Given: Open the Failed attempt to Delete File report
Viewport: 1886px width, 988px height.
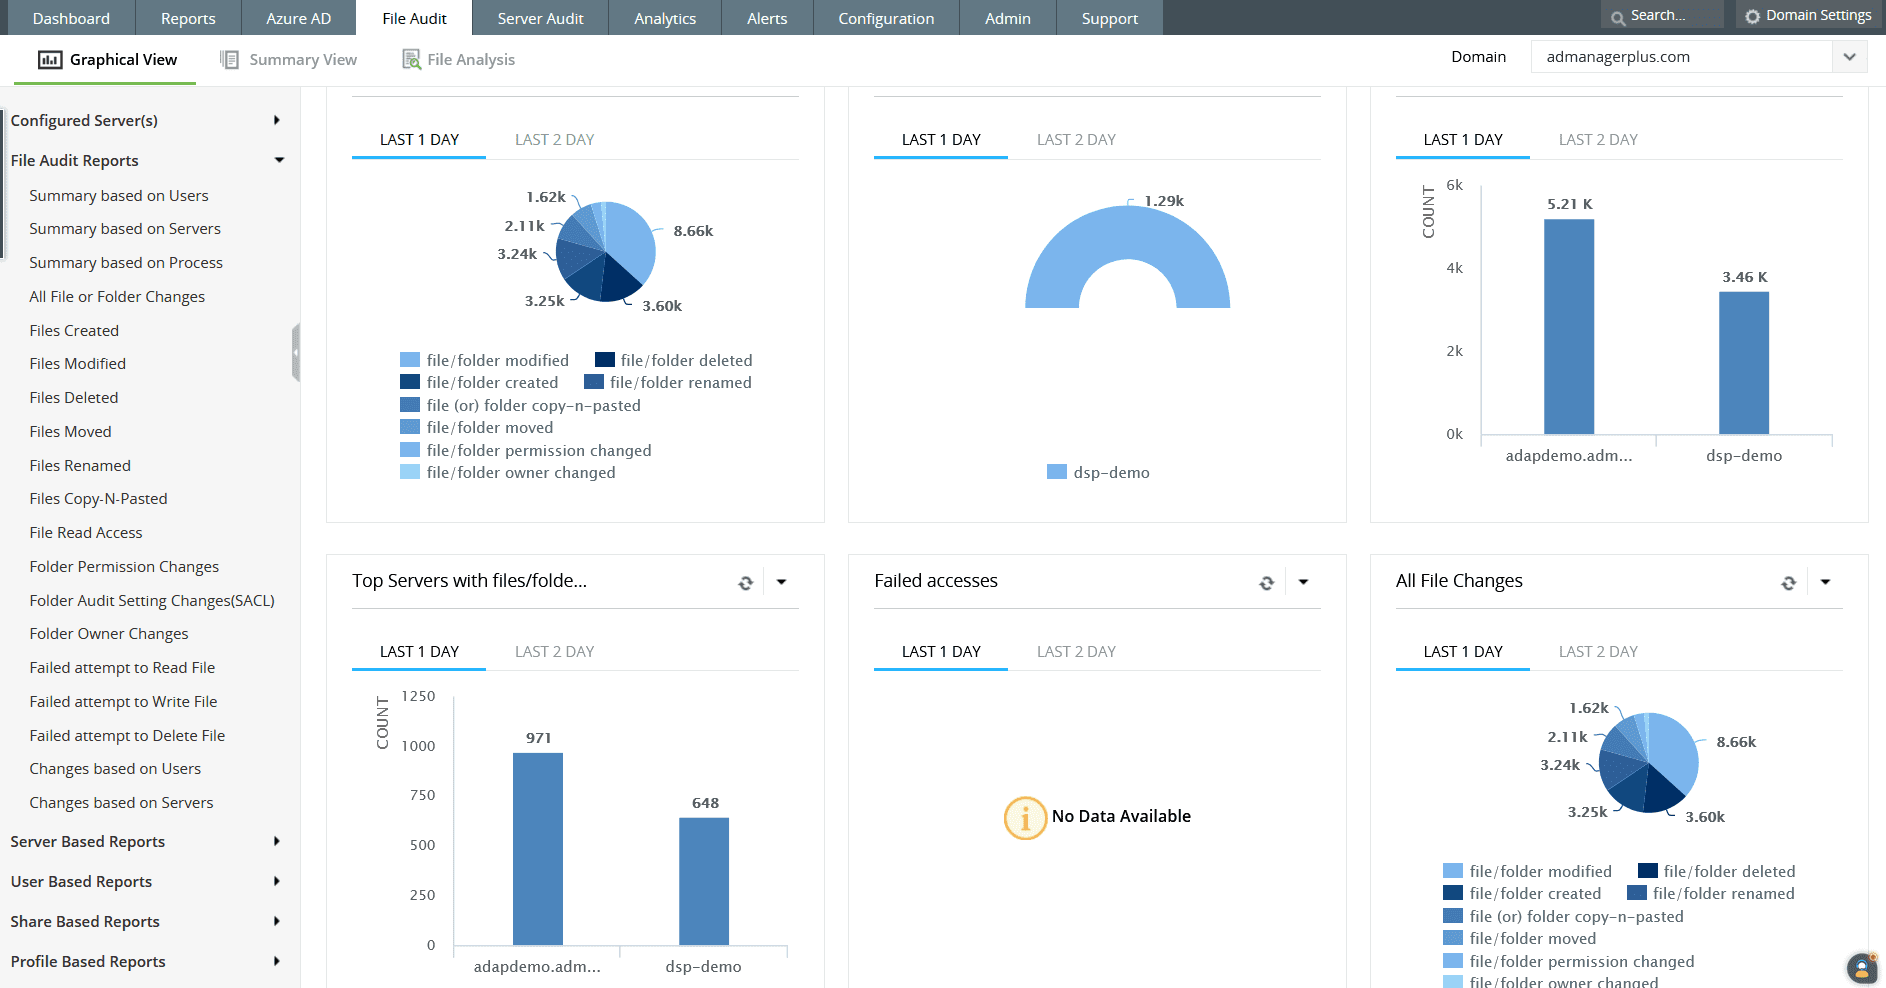Looking at the screenshot, I should click(x=126, y=735).
